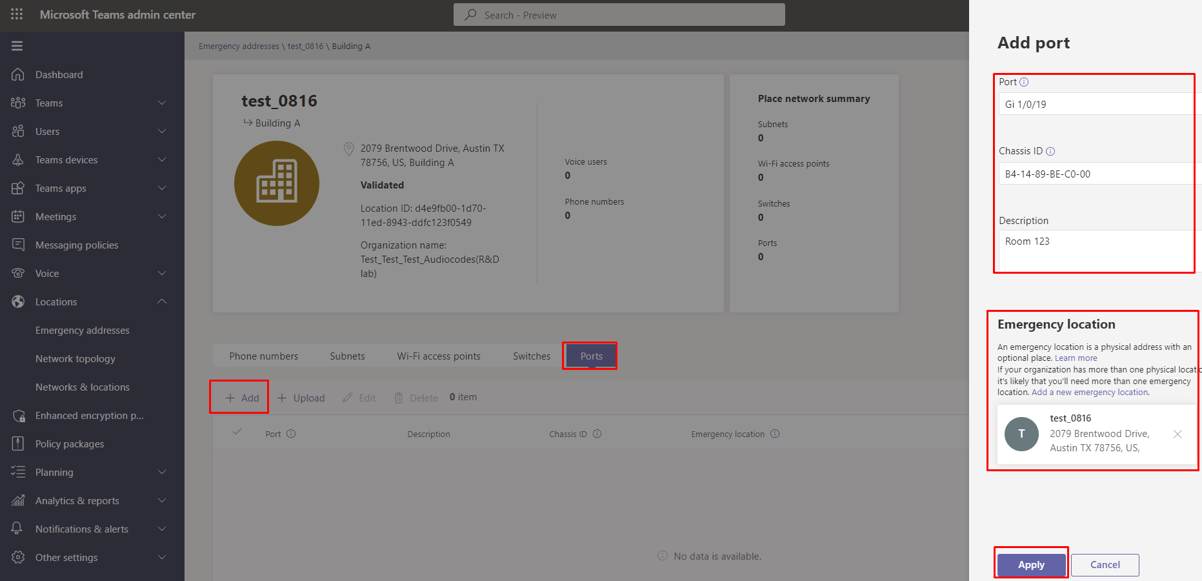Click the Teams icon in sidebar

(18, 103)
